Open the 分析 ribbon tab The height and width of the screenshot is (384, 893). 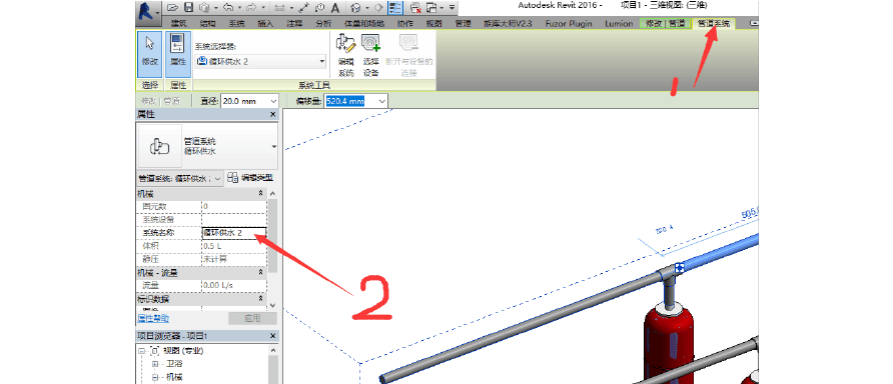(x=323, y=23)
